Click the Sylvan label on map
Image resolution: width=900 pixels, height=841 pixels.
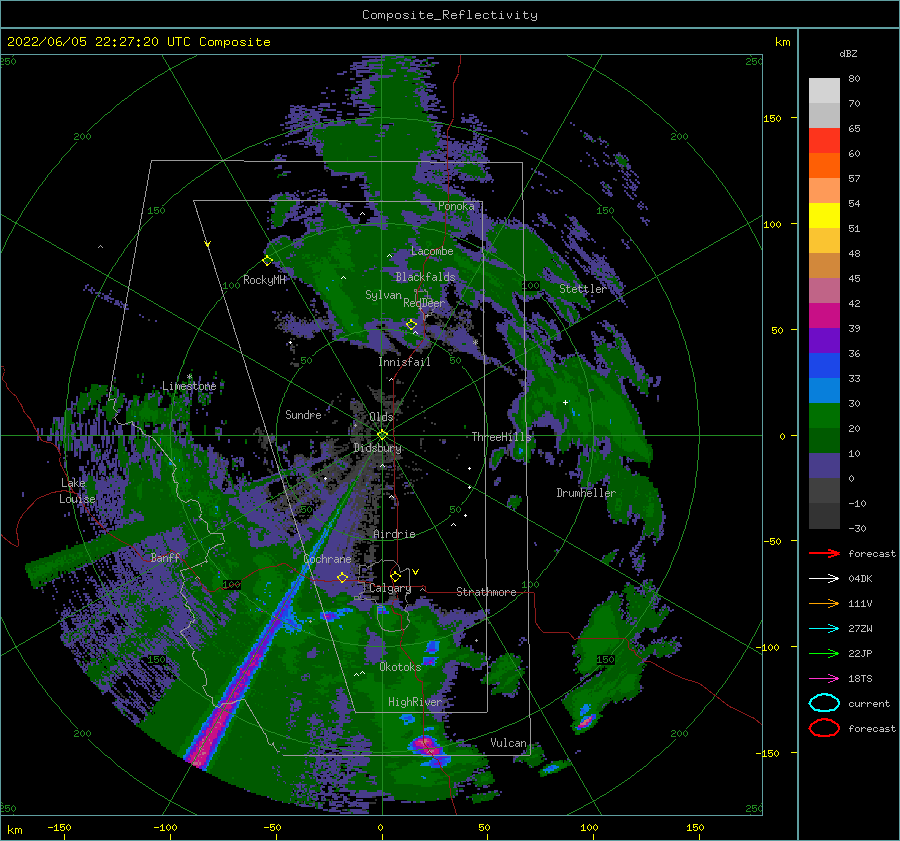tap(383, 295)
